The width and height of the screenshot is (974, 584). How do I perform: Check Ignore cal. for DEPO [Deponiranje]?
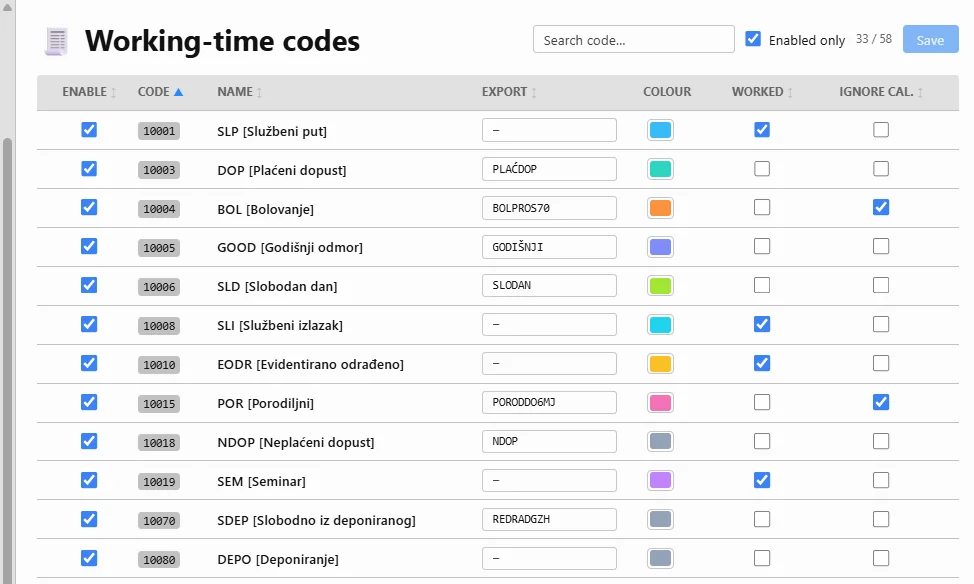(x=881, y=558)
